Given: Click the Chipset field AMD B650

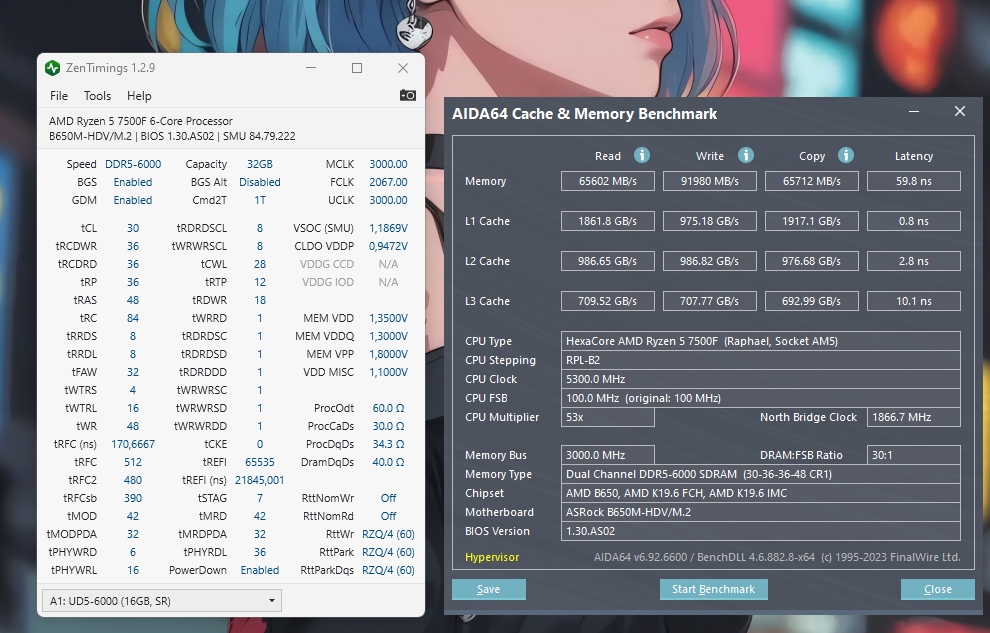Looking at the screenshot, I should tap(761, 493).
